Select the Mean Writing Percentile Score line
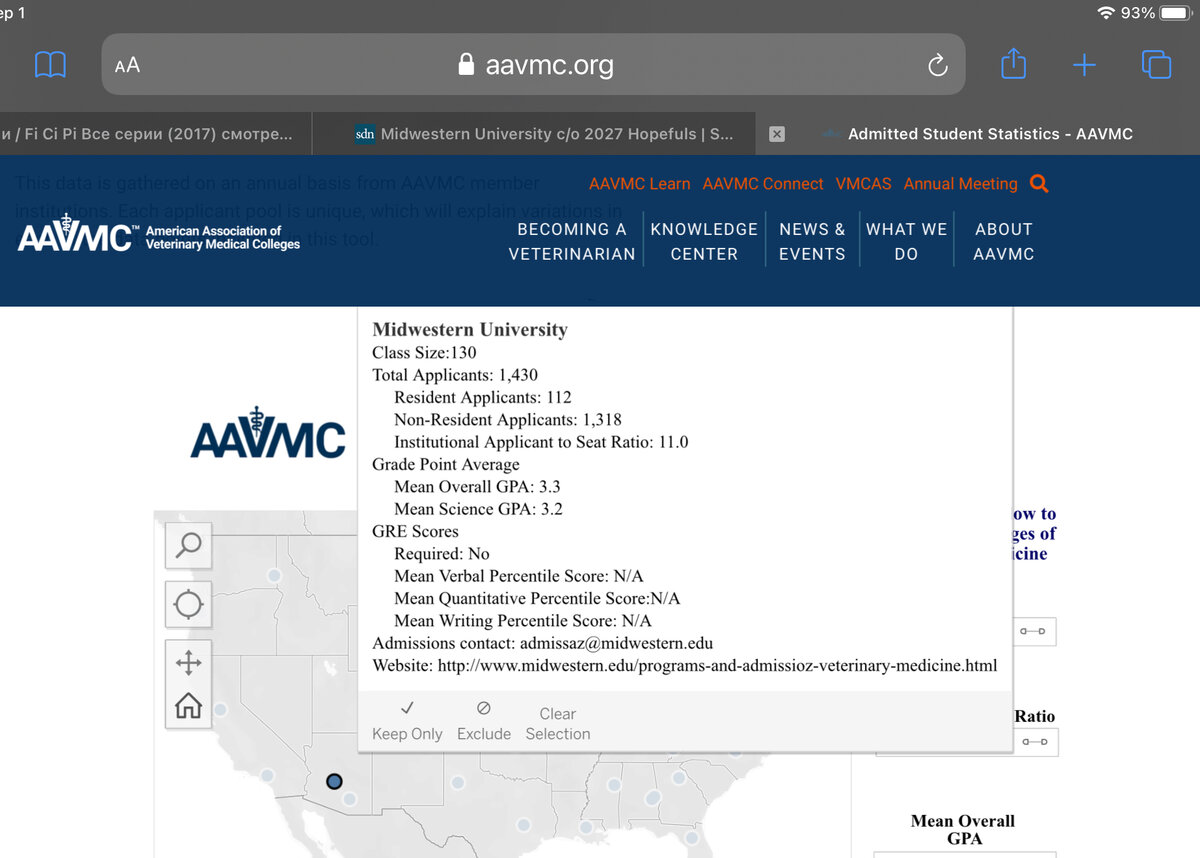 click(523, 621)
